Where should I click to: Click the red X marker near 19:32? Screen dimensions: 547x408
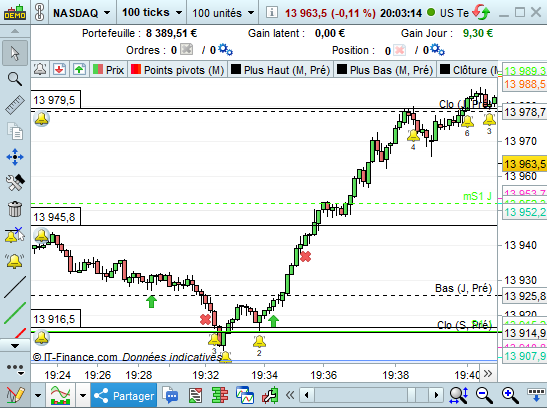coord(205,319)
